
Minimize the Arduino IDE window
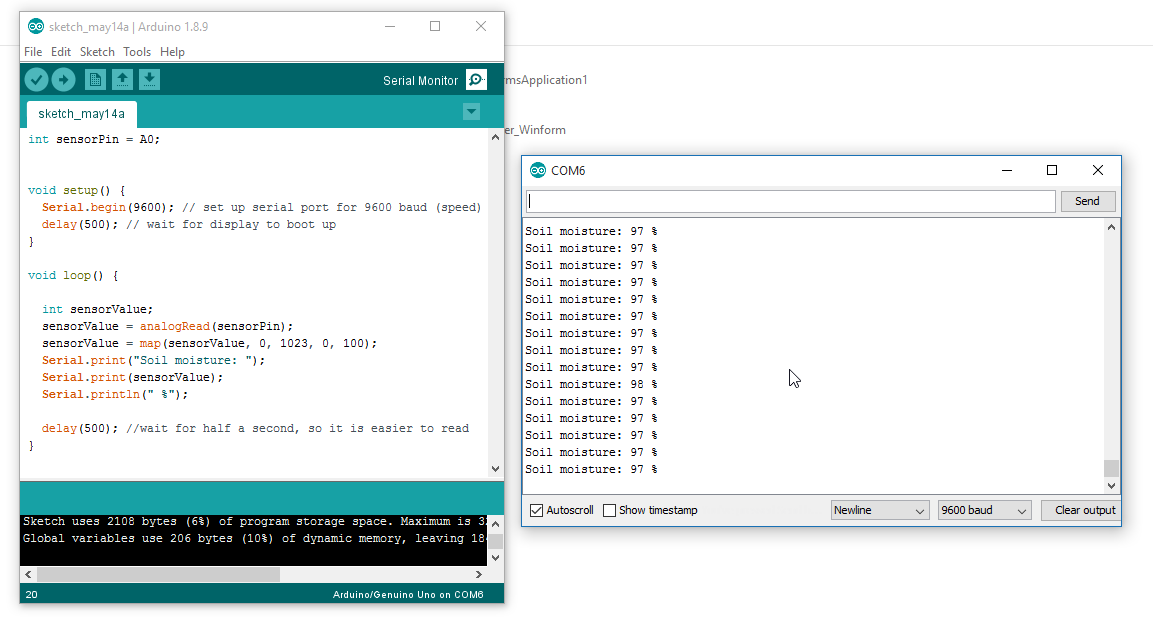coord(390,26)
